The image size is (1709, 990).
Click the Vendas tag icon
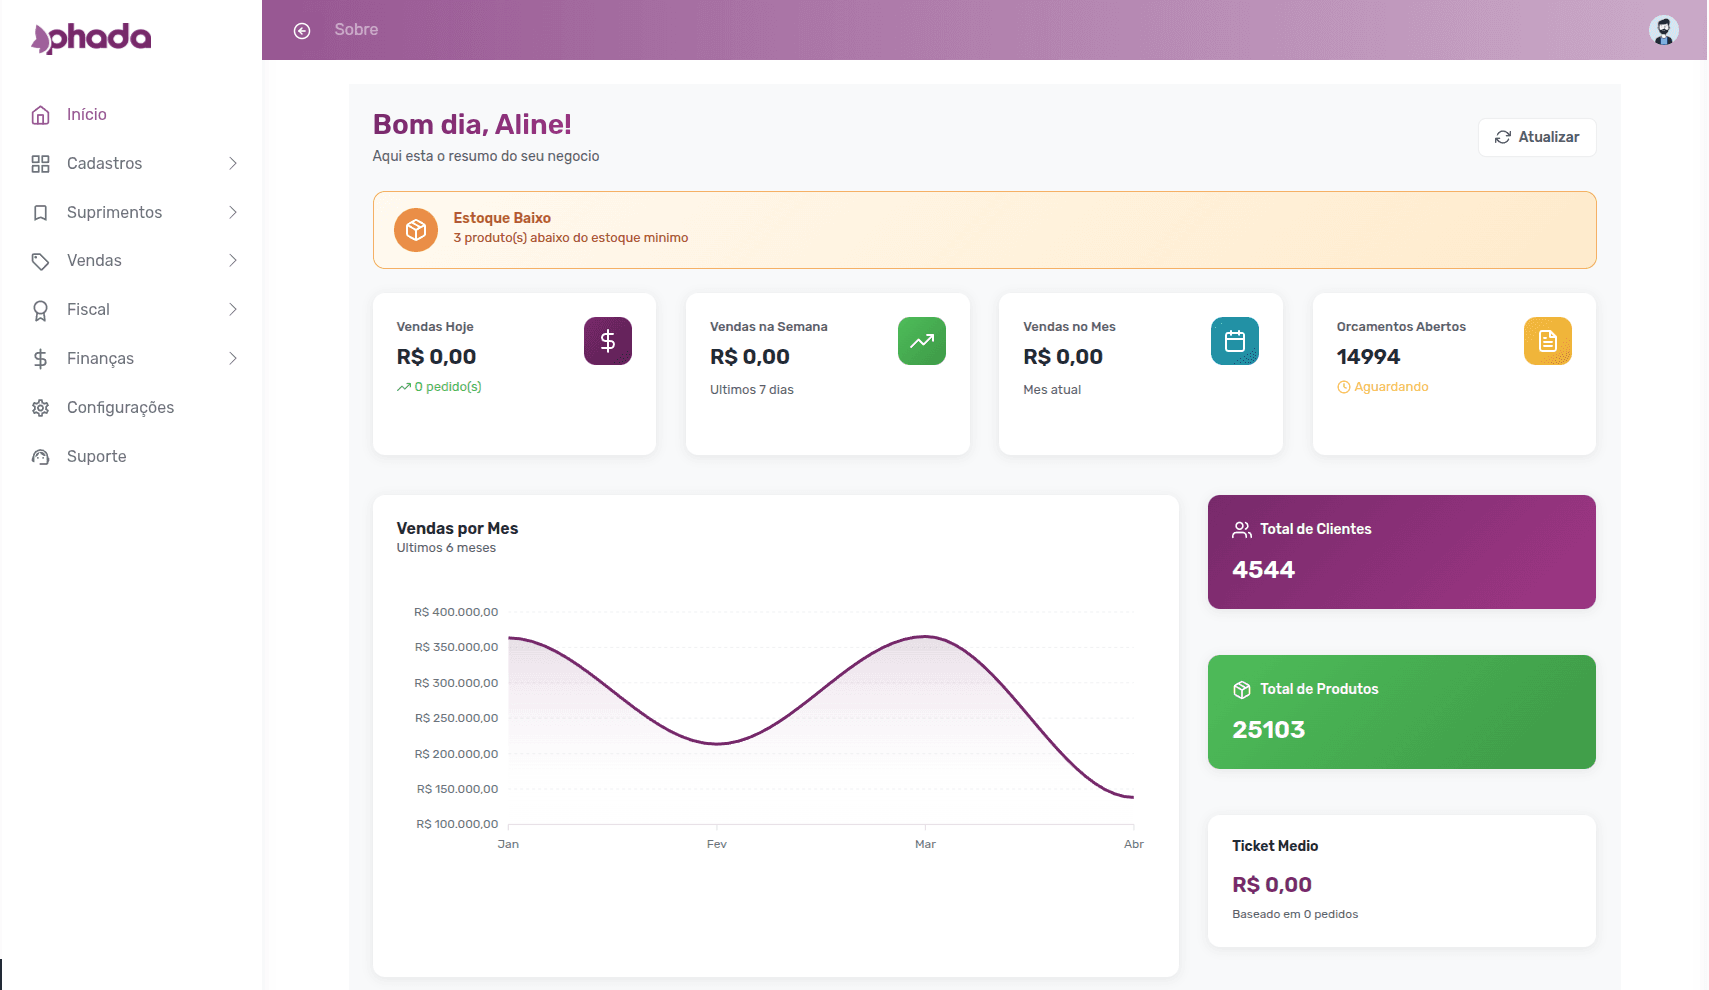(x=40, y=261)
